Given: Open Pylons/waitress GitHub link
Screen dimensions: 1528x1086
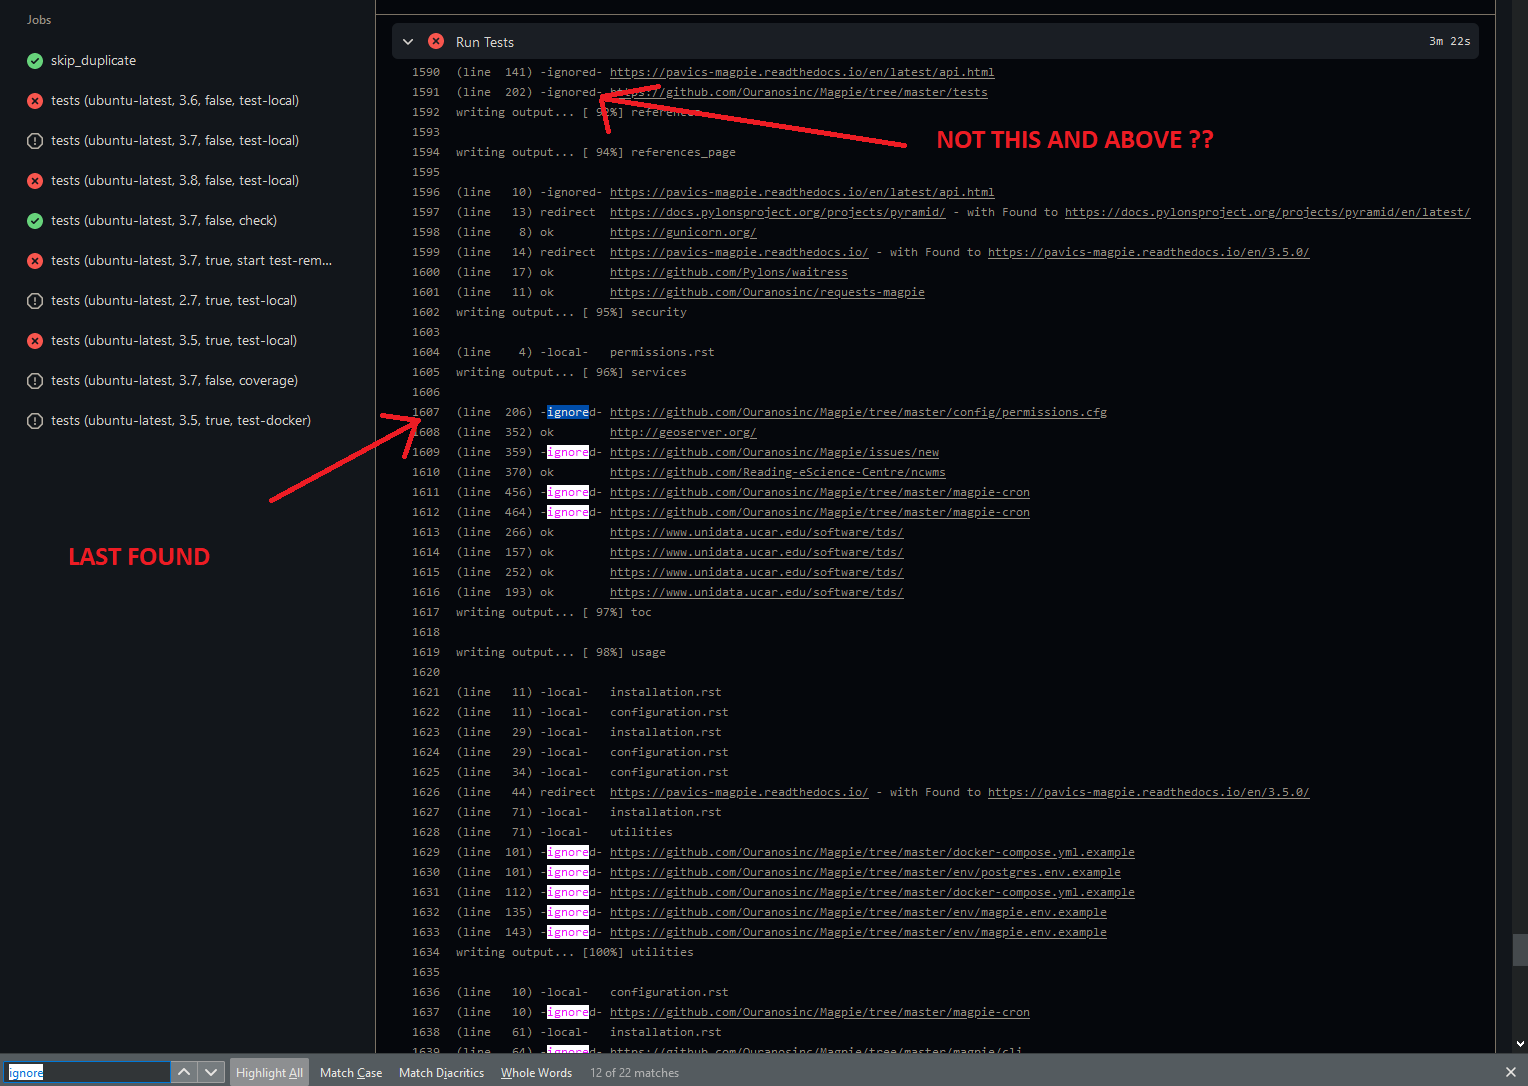Looking at the screenshot, I should (x=728, y=272).
